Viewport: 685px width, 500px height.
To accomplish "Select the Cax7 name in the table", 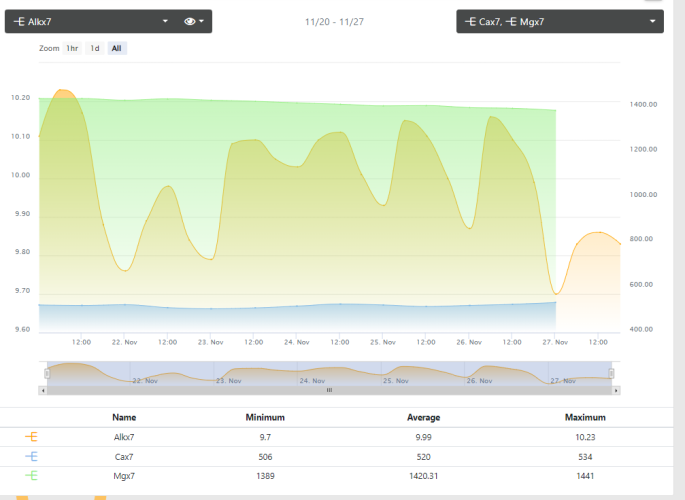I will (124, 457).
